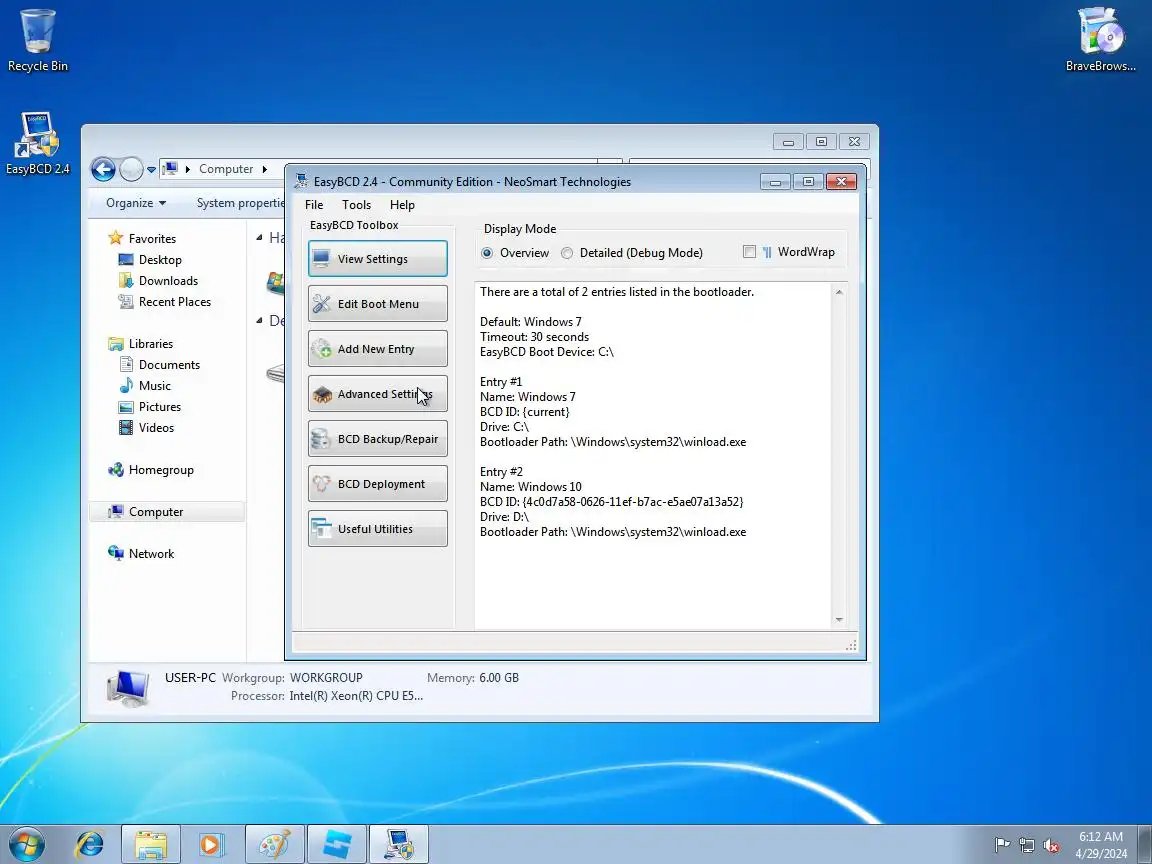This screenshot has width=1152, height=864.
Task: Click Add New Entry button
Action: point(378,348)
